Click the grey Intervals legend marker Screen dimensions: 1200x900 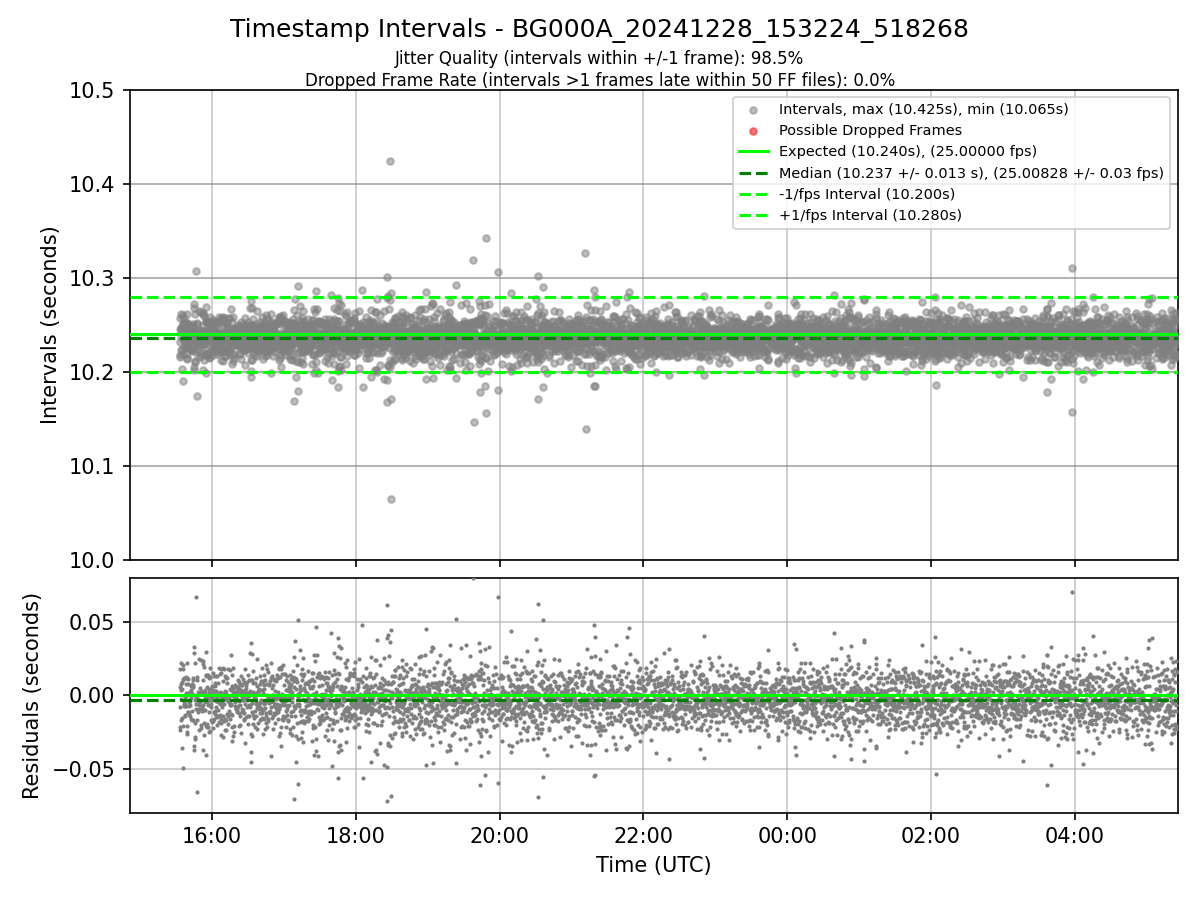(754, 110)
